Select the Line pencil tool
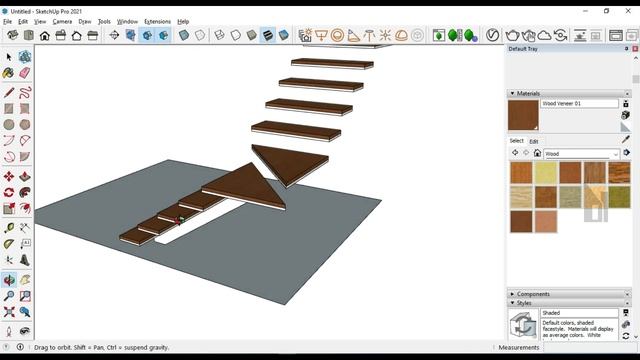Viewport: 640px width, 360px height. click(9, 93)
